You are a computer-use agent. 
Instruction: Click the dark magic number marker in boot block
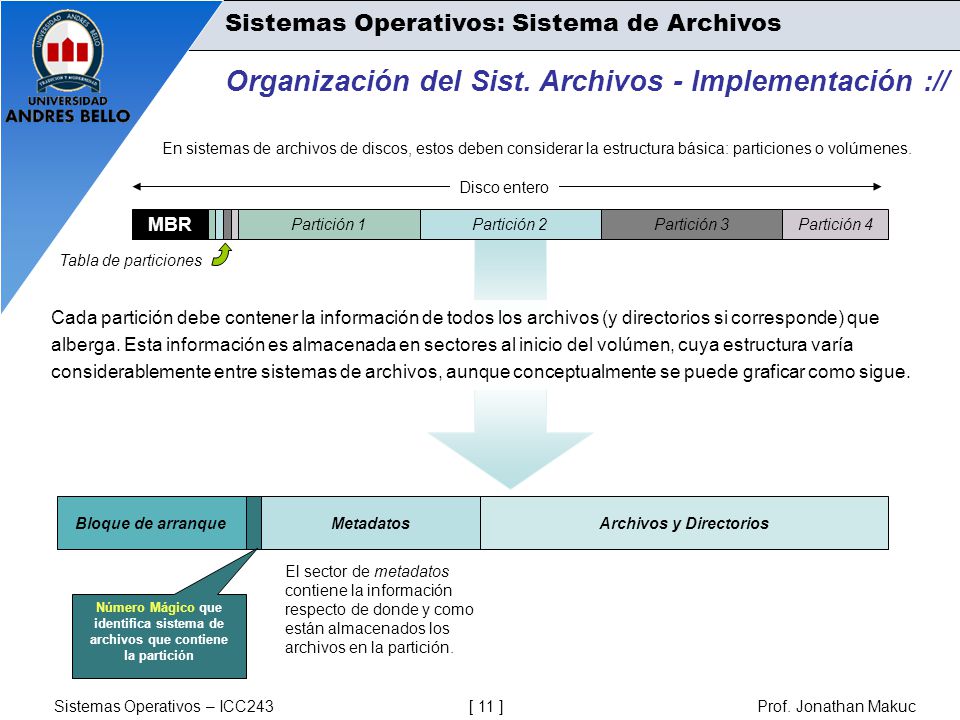253,523
